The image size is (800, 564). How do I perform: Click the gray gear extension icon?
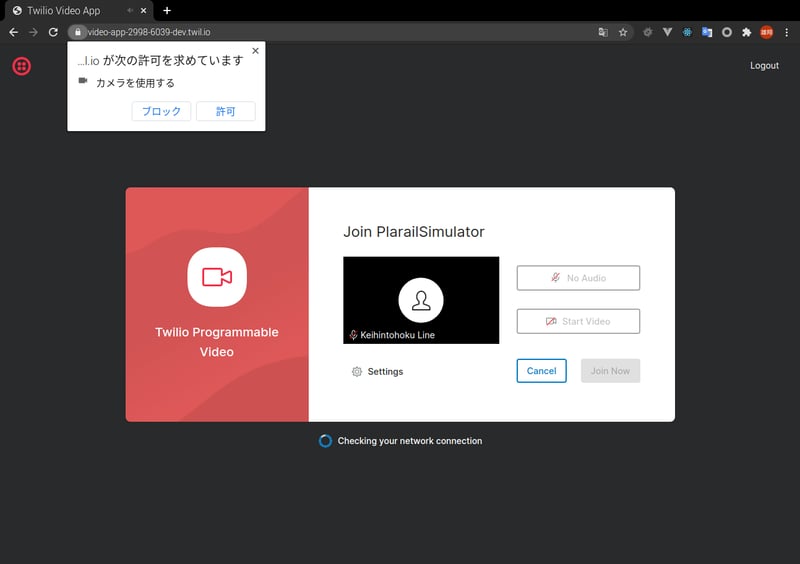(x=647, y=32)
